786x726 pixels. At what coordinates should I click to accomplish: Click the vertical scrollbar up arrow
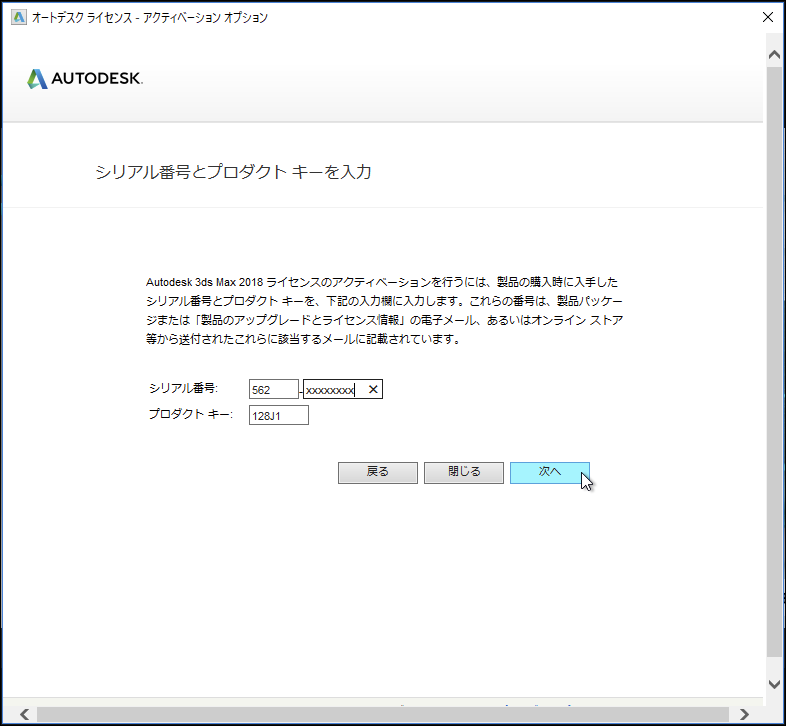pos(774,54)
